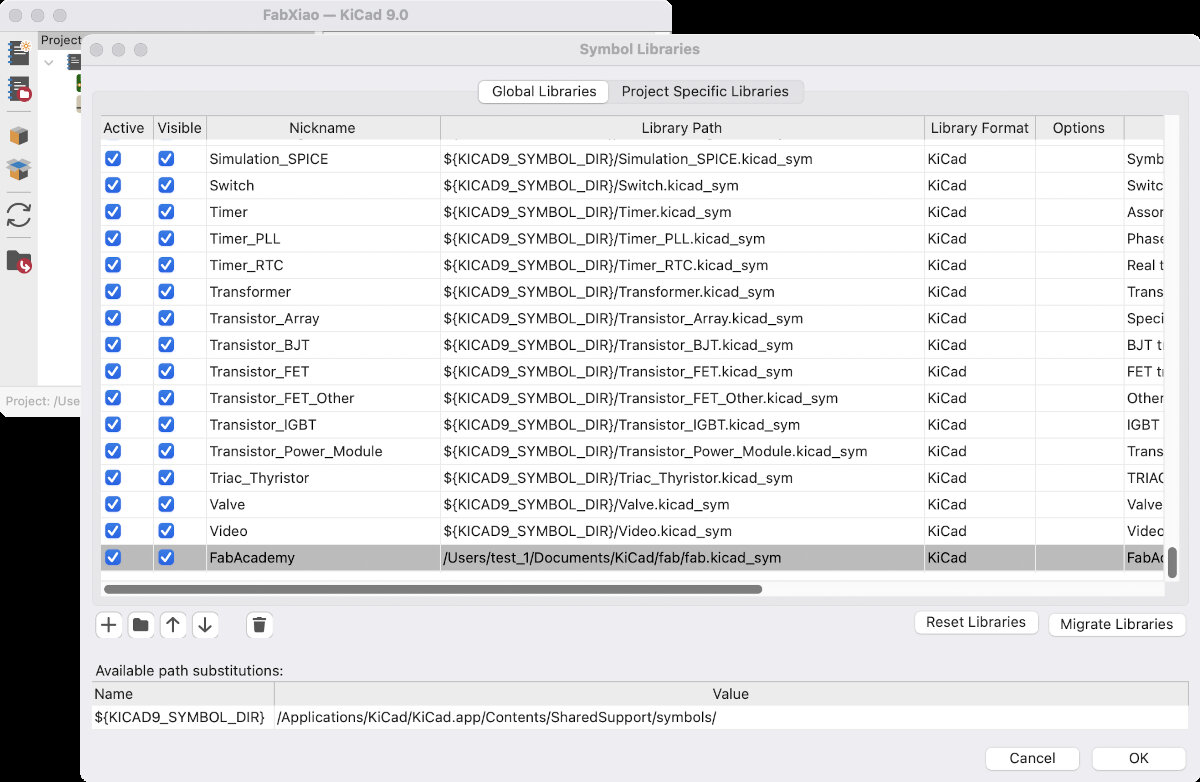The image size is (1200, 782).
Task: Confirm dialog with OK button
Action: tap(1139, 758)
